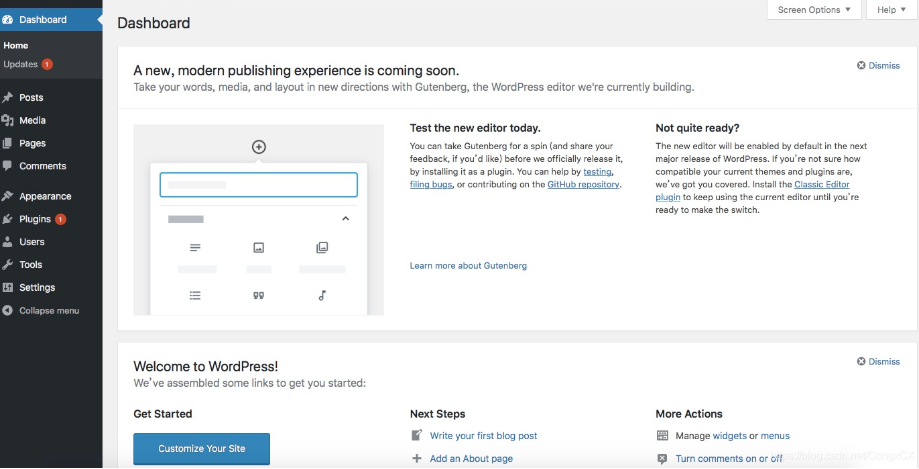
Task: Click Collapse menu text
Action: coord(49,311)
